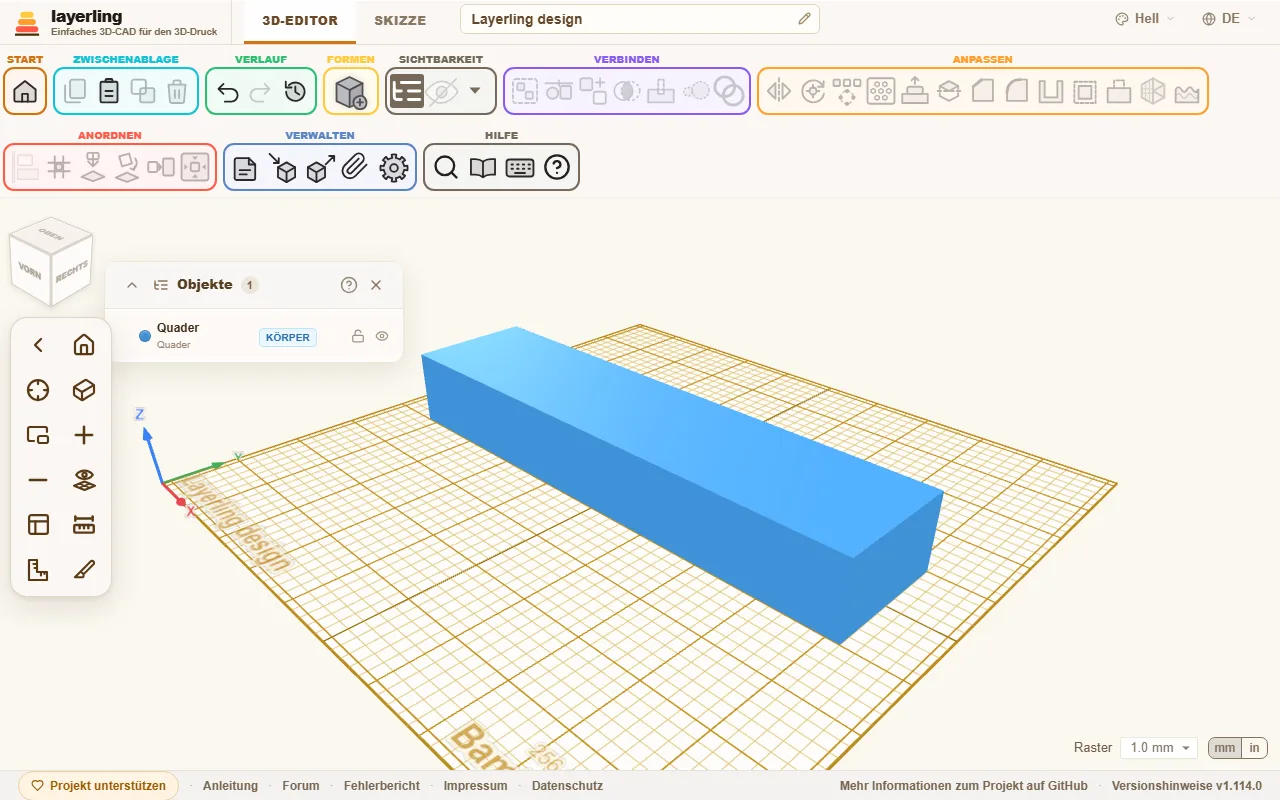Viewport: 1280px width, 800px height.
Task: Click the ruler measurement icon in view panel
Action: click(x=84, y=525)
